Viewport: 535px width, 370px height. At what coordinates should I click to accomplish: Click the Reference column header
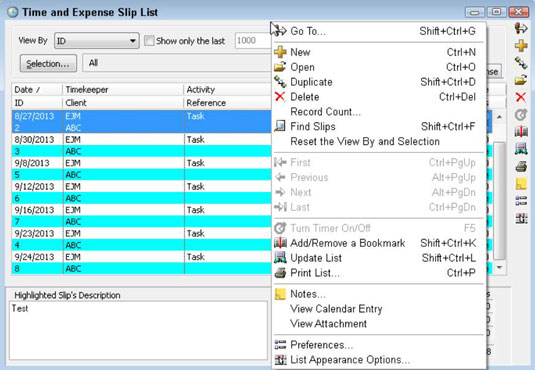pos(228,103)
